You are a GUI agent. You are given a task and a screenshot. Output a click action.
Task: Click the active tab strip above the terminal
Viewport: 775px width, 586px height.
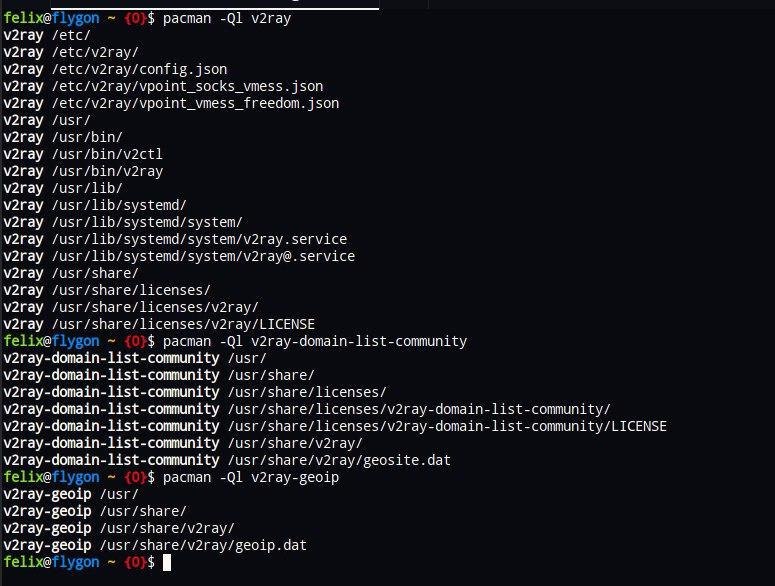click(x=215, y=4)
